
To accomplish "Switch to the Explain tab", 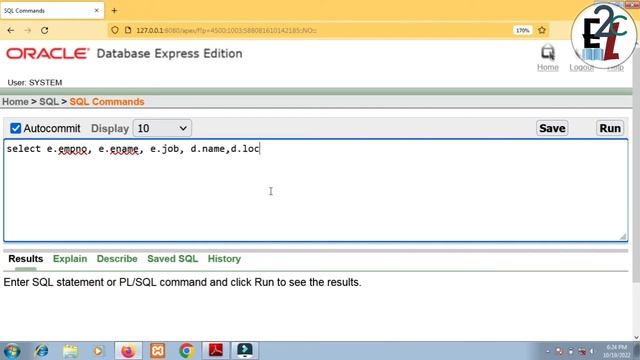I will pyautogui.click(x=70, y=259).
